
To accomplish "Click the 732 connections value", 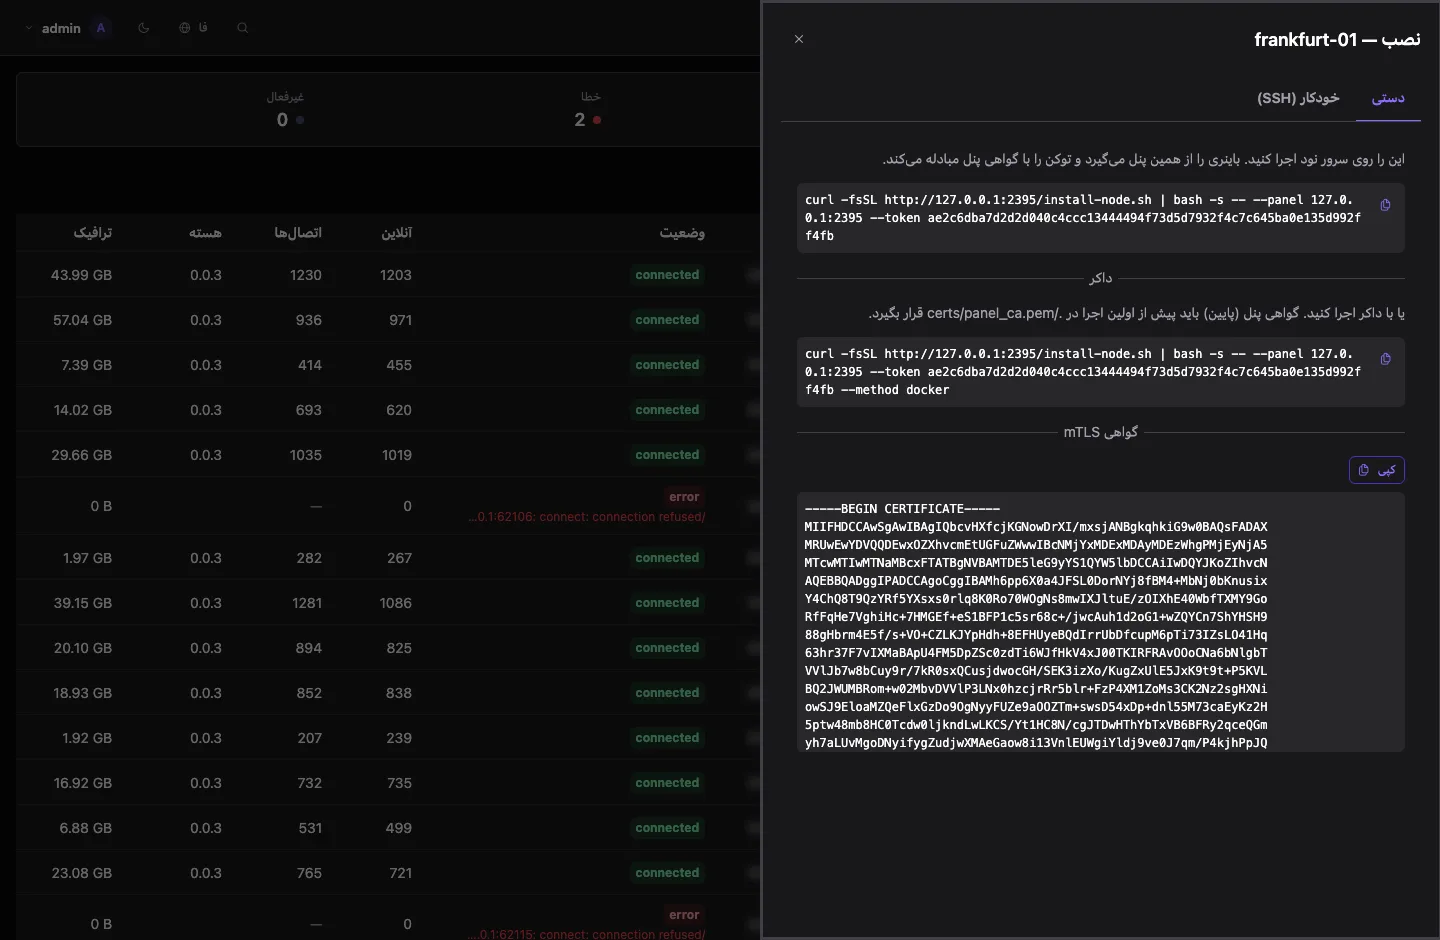I will coord(309,783).
